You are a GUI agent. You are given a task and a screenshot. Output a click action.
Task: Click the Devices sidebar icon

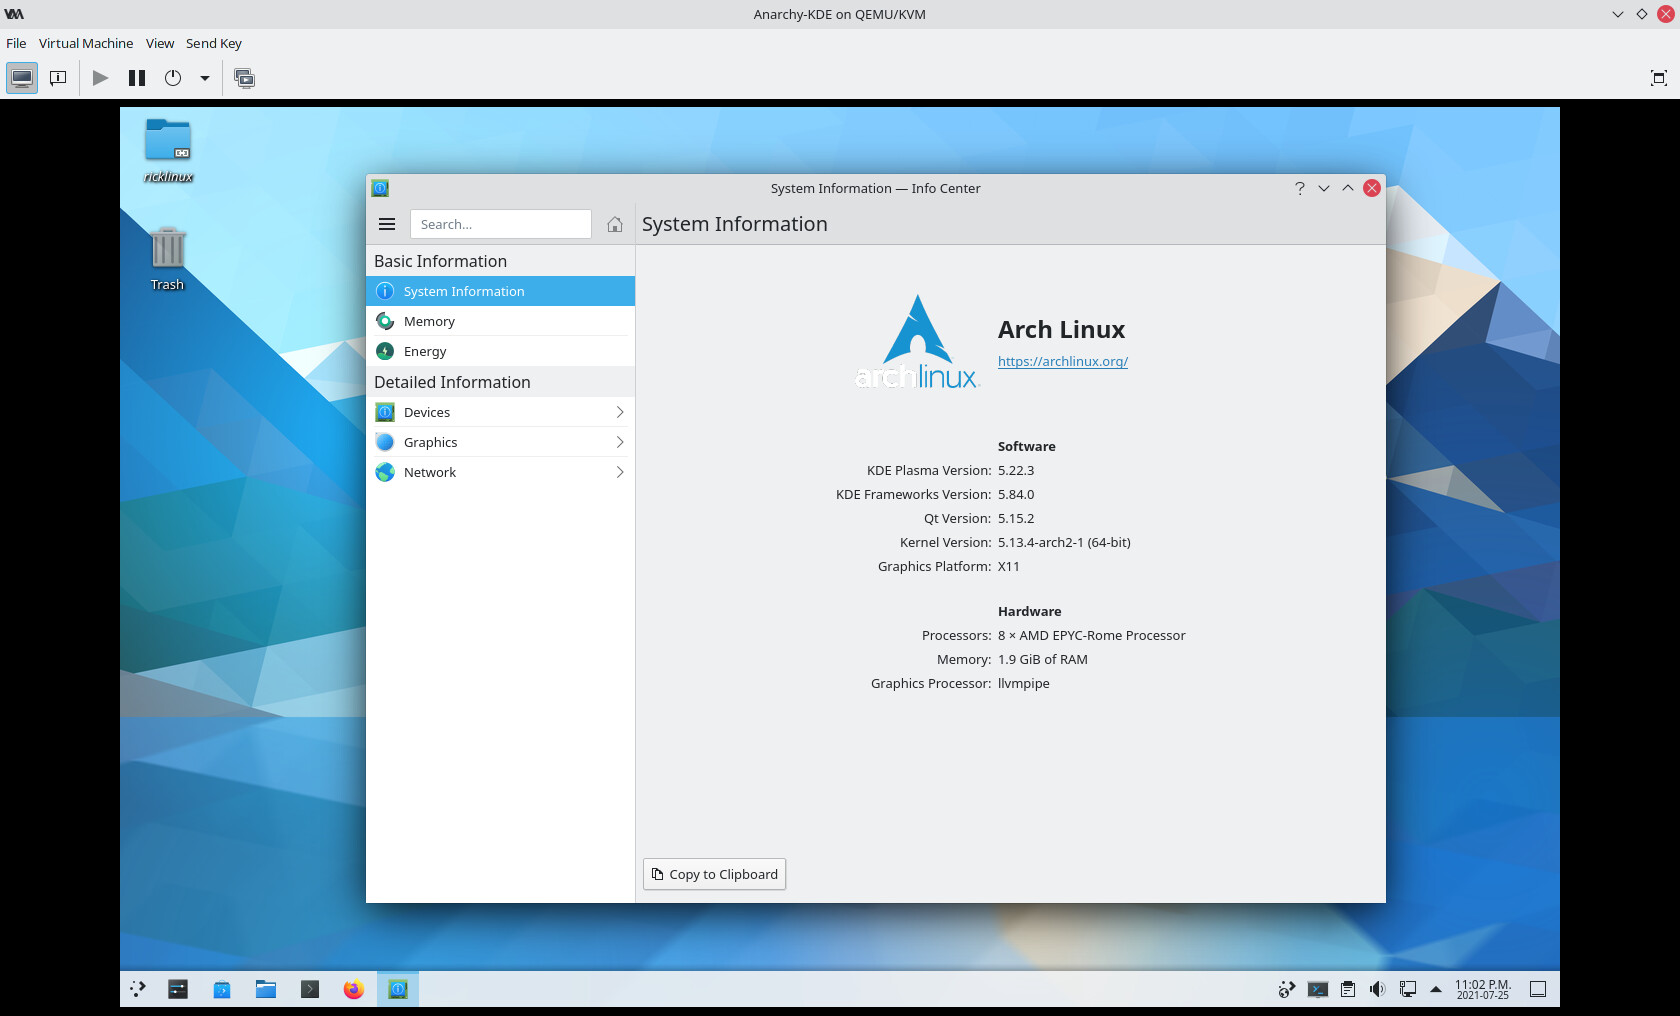point(385,412)
